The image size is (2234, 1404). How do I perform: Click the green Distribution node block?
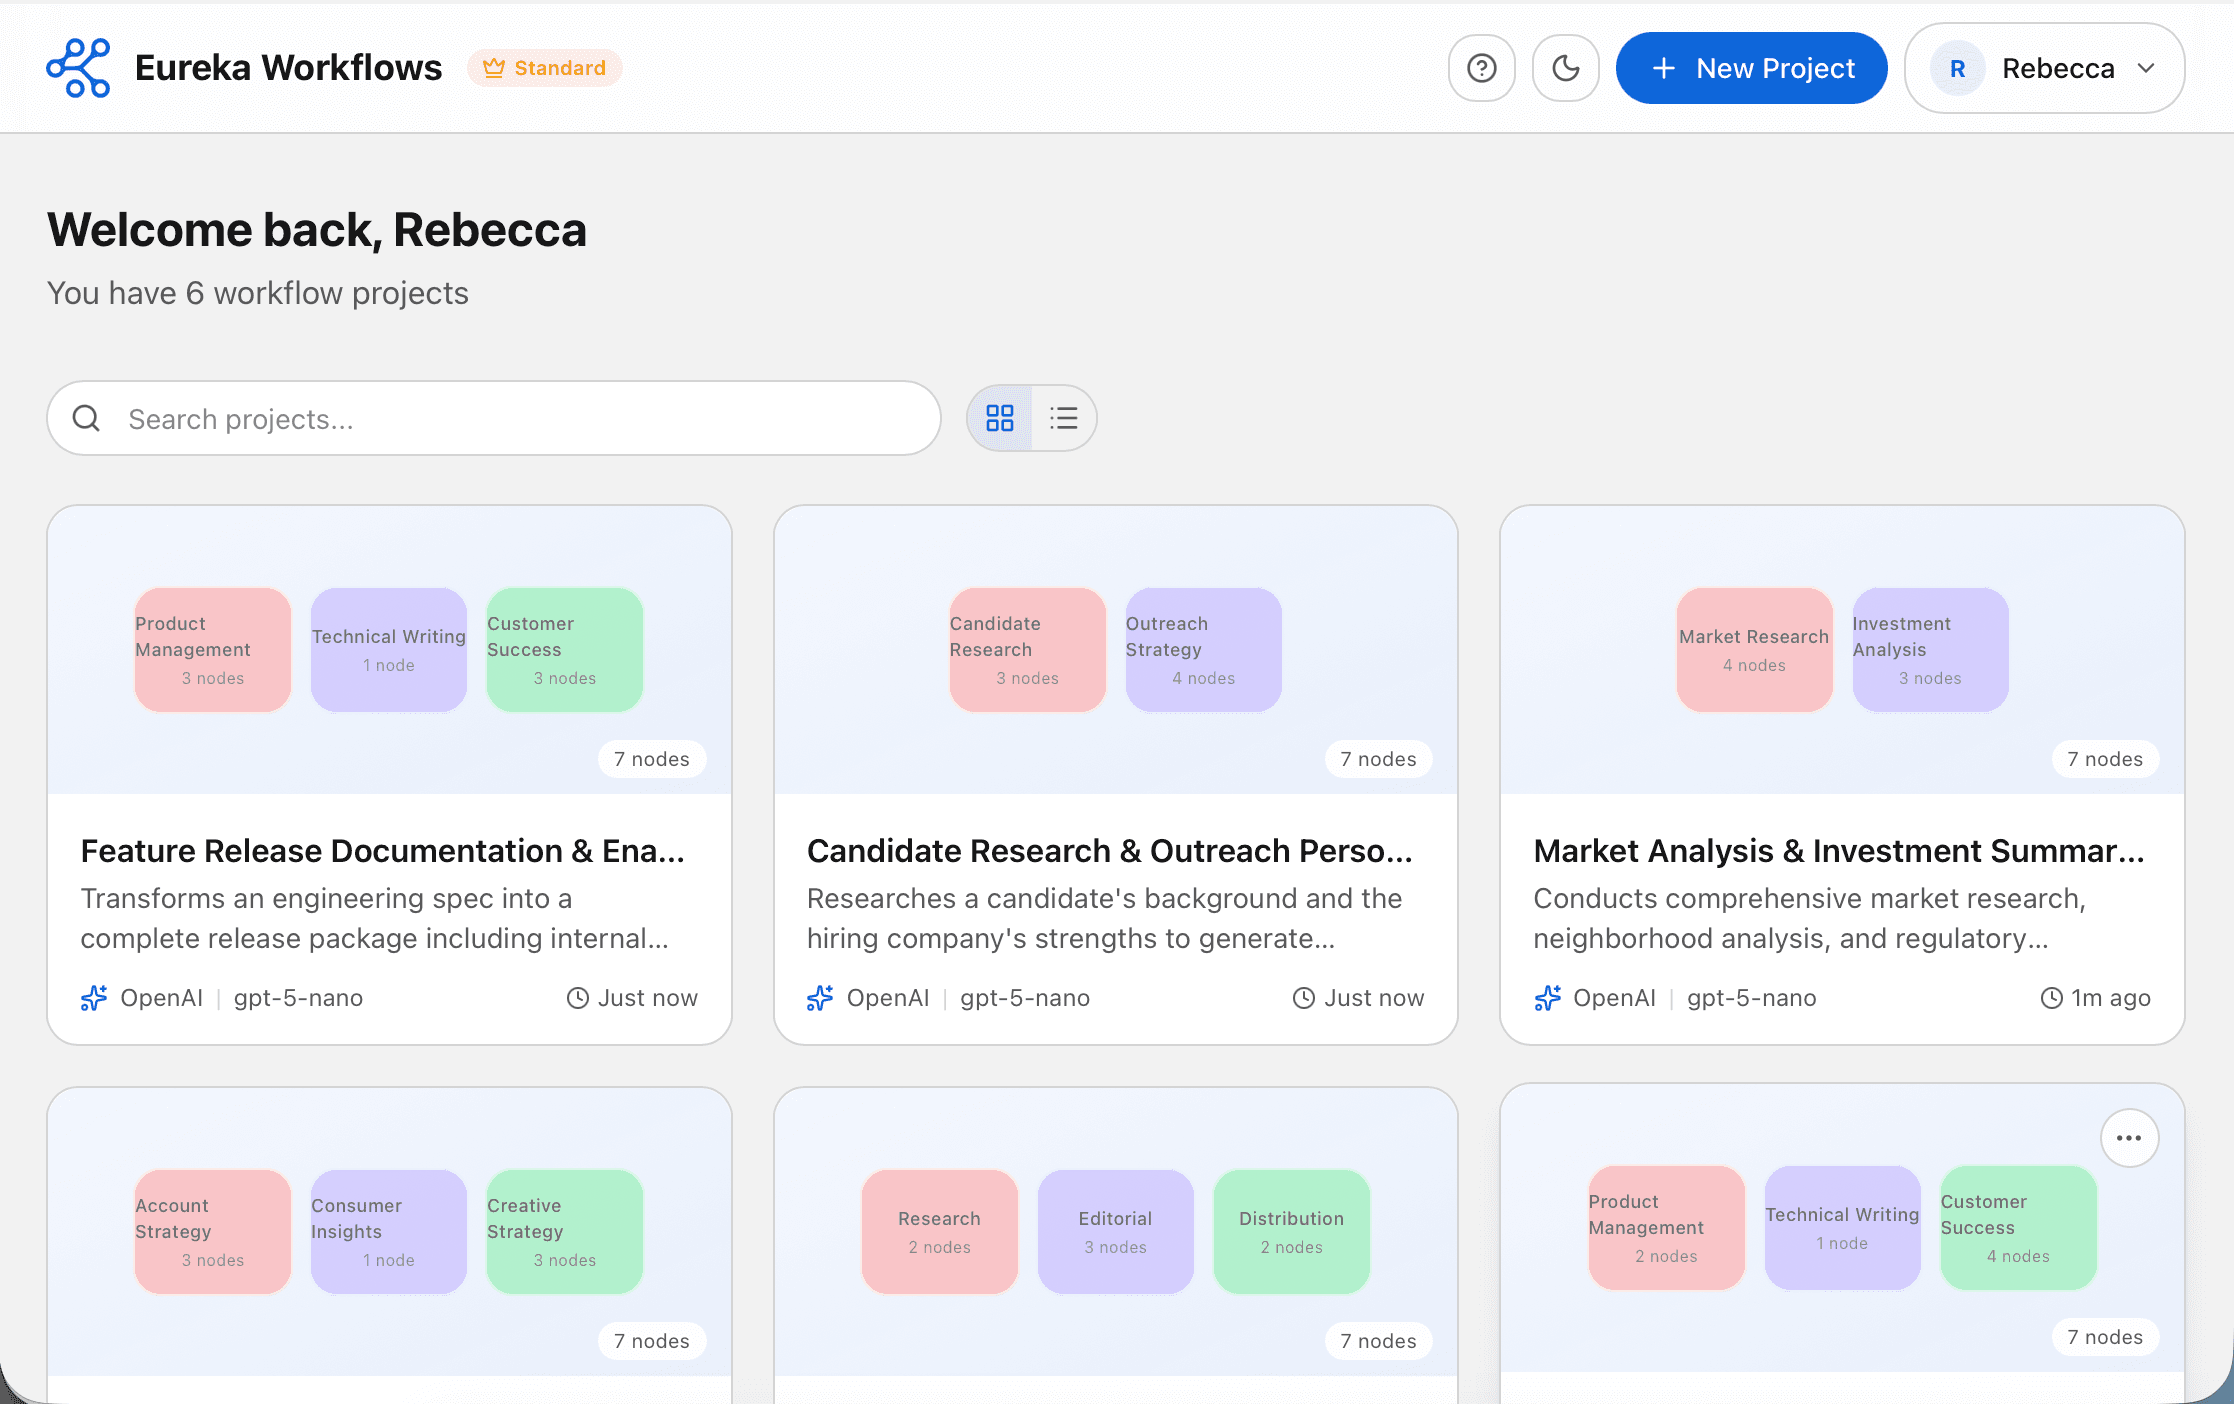click(x=1290, y=1232)
